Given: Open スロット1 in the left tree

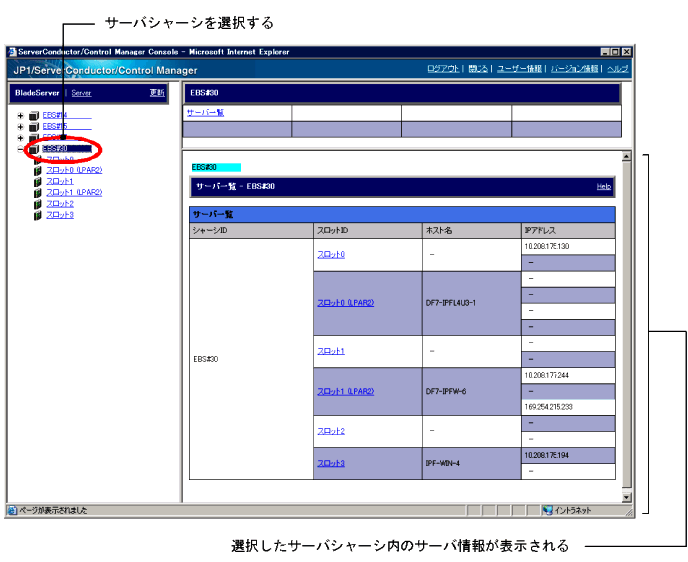Looking at the screenshot, I should [x=60, y=181].
